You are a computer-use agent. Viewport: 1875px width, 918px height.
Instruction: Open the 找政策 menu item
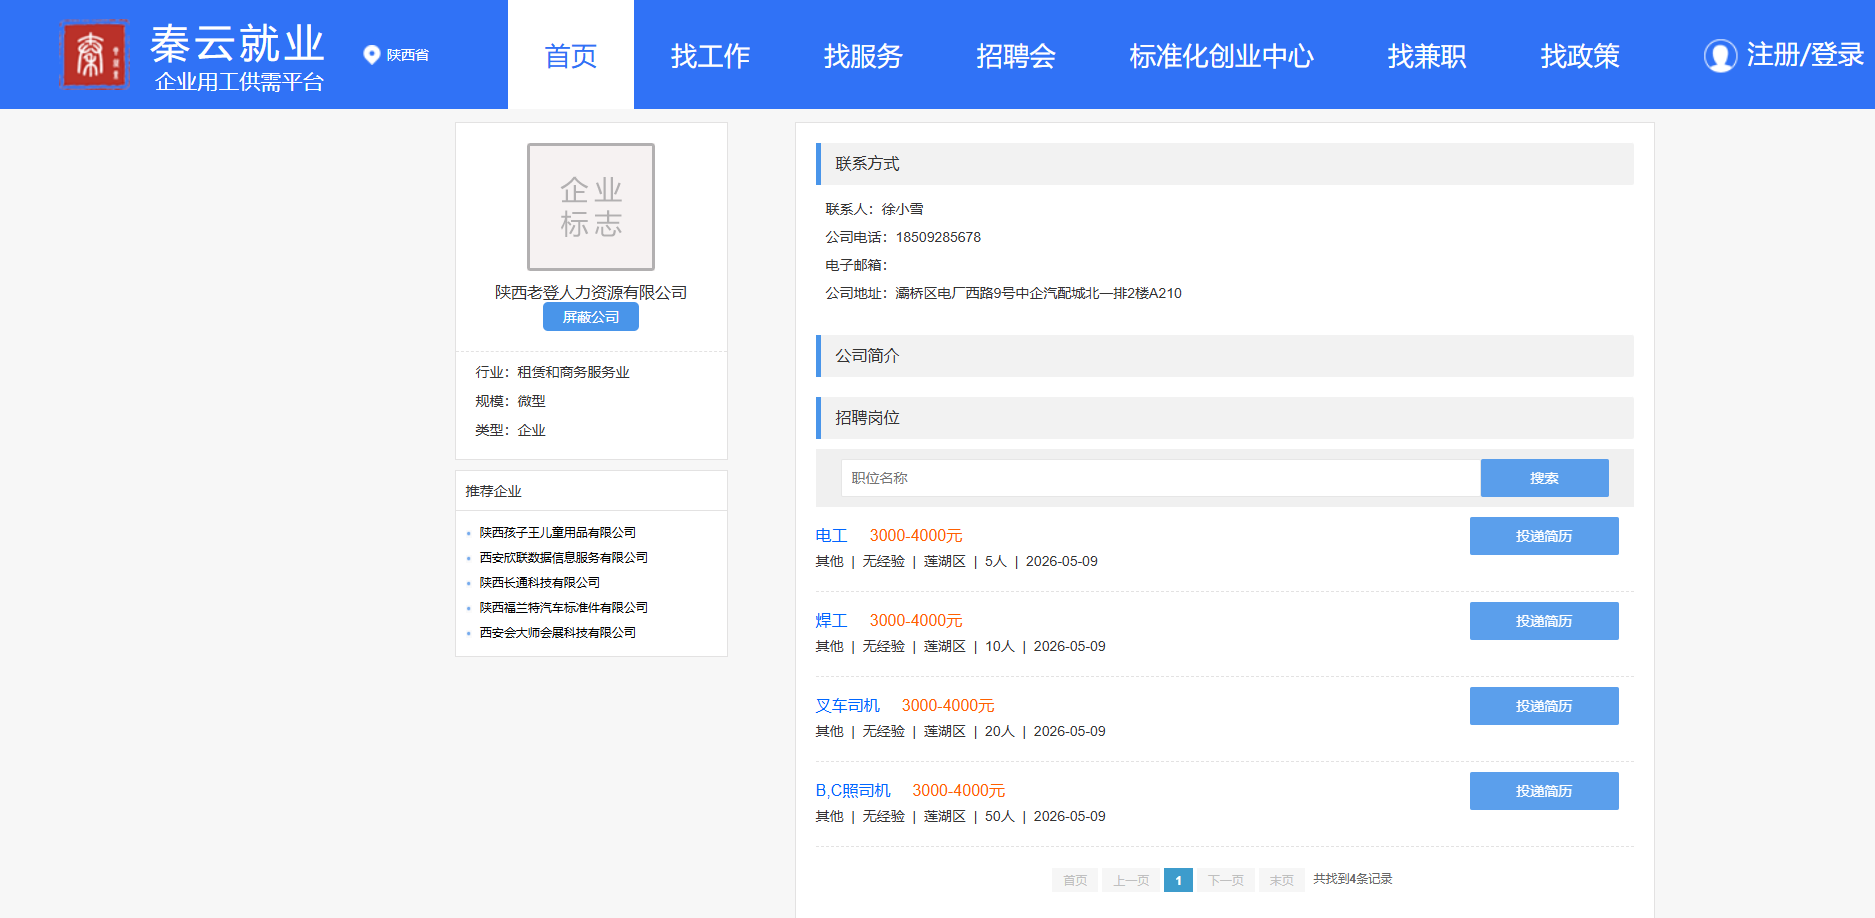[x=1580, y=55]
